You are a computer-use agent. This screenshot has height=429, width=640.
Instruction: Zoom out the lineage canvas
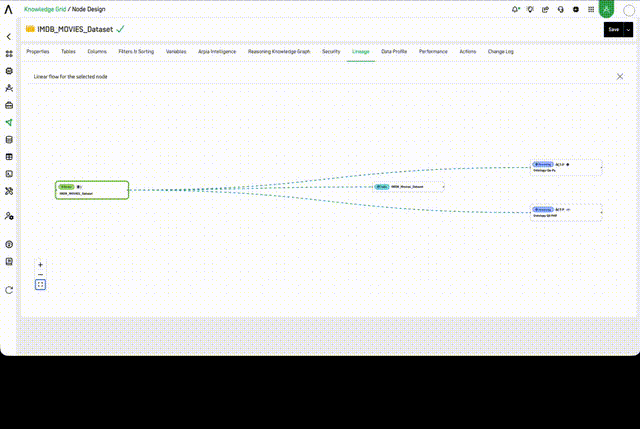click(x=40, y=274)
